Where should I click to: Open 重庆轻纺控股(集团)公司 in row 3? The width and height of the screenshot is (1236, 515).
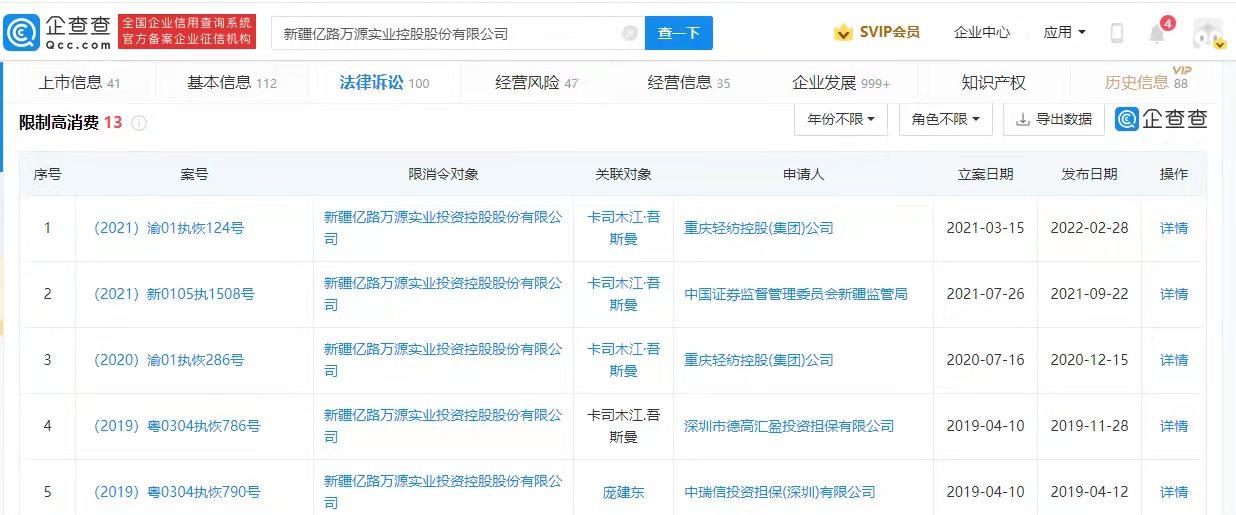[759, 360]
